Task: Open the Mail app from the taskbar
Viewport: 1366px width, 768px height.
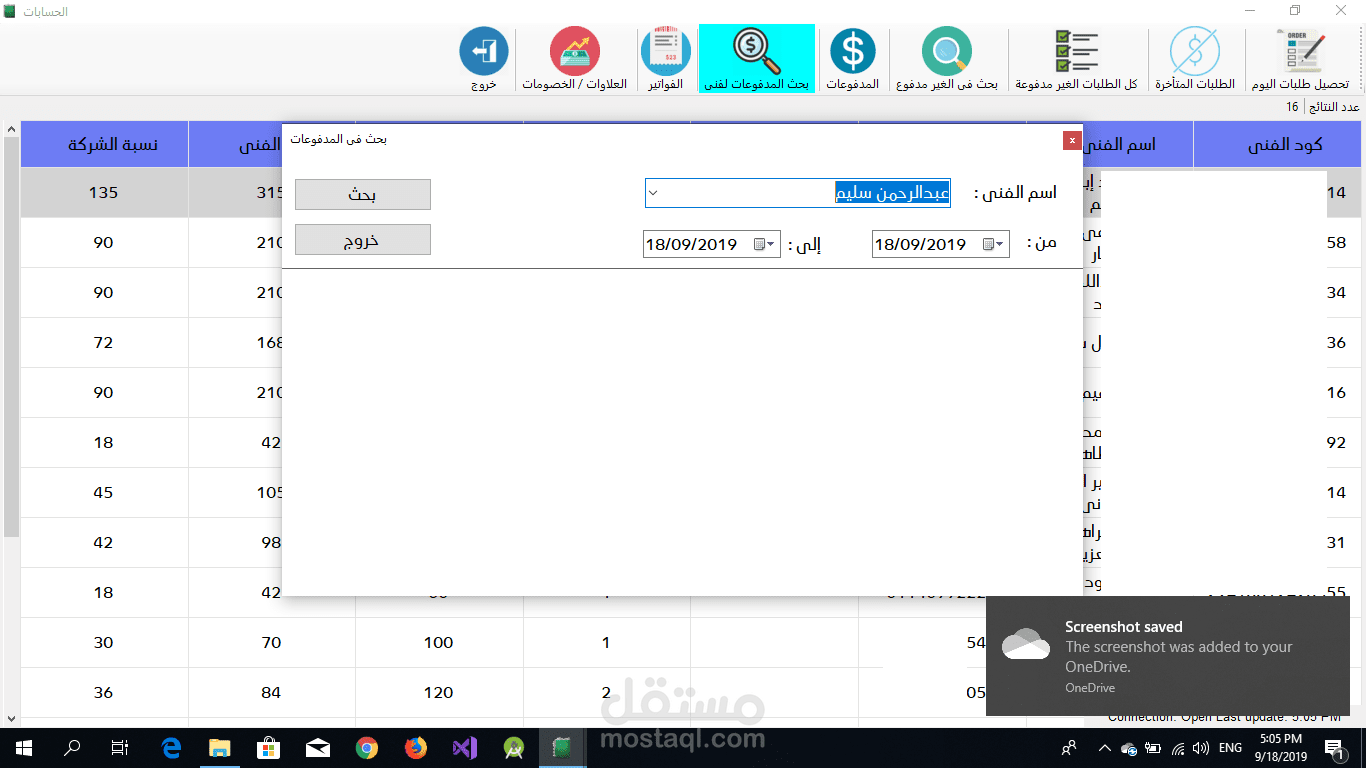Action: pos(318,747)
